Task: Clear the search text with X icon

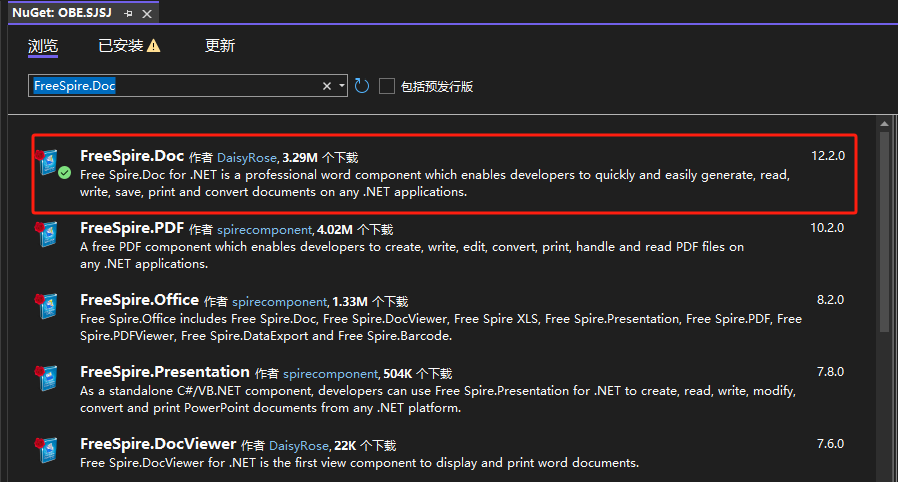Action: pos(327,86)
